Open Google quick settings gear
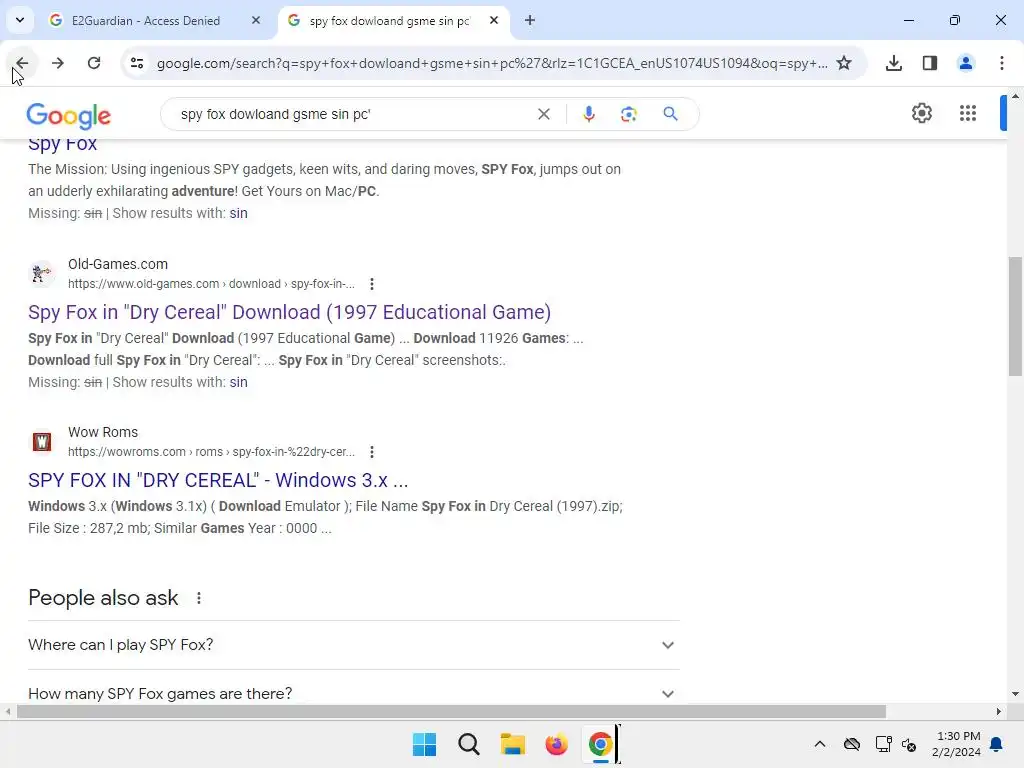The width and height of the screenshot is (1024, 768). click(x=921, y=113)
